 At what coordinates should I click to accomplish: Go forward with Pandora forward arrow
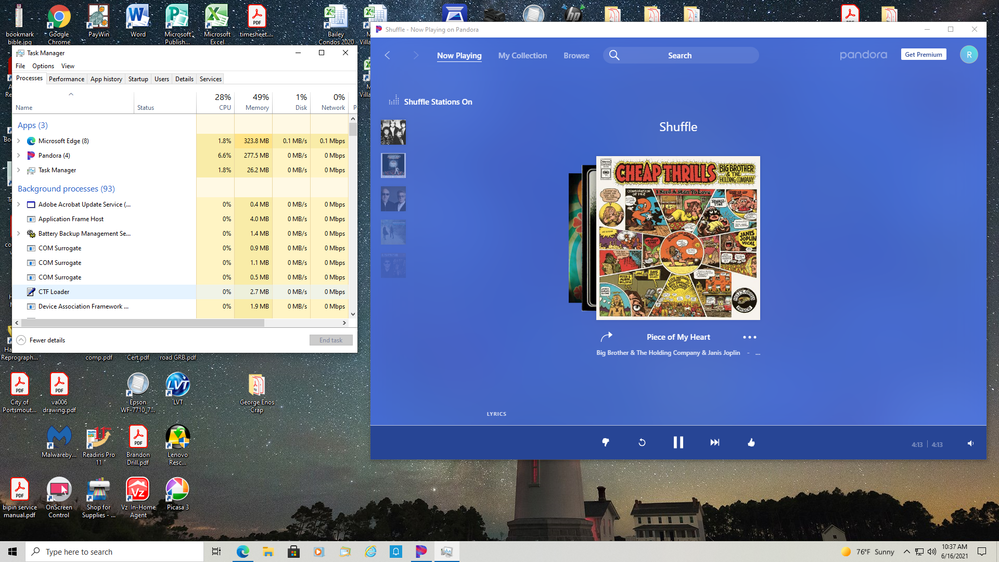(415, 55)
